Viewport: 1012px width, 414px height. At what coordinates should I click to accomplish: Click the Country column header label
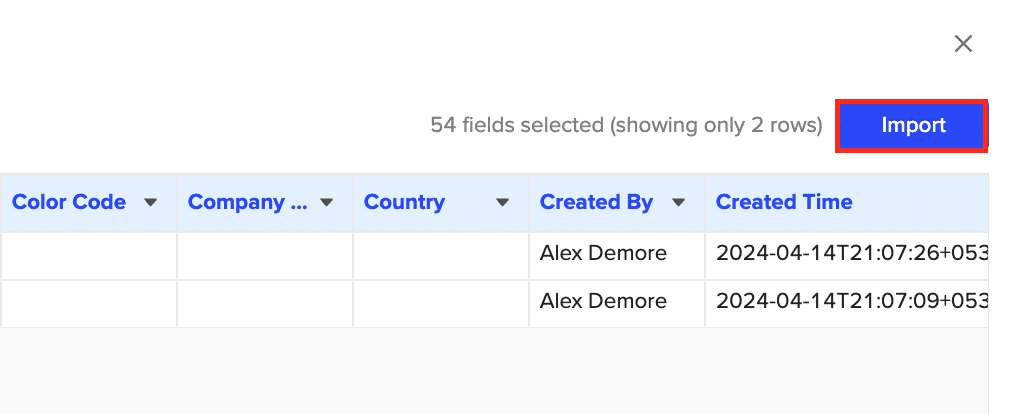[x=403, y=202]
